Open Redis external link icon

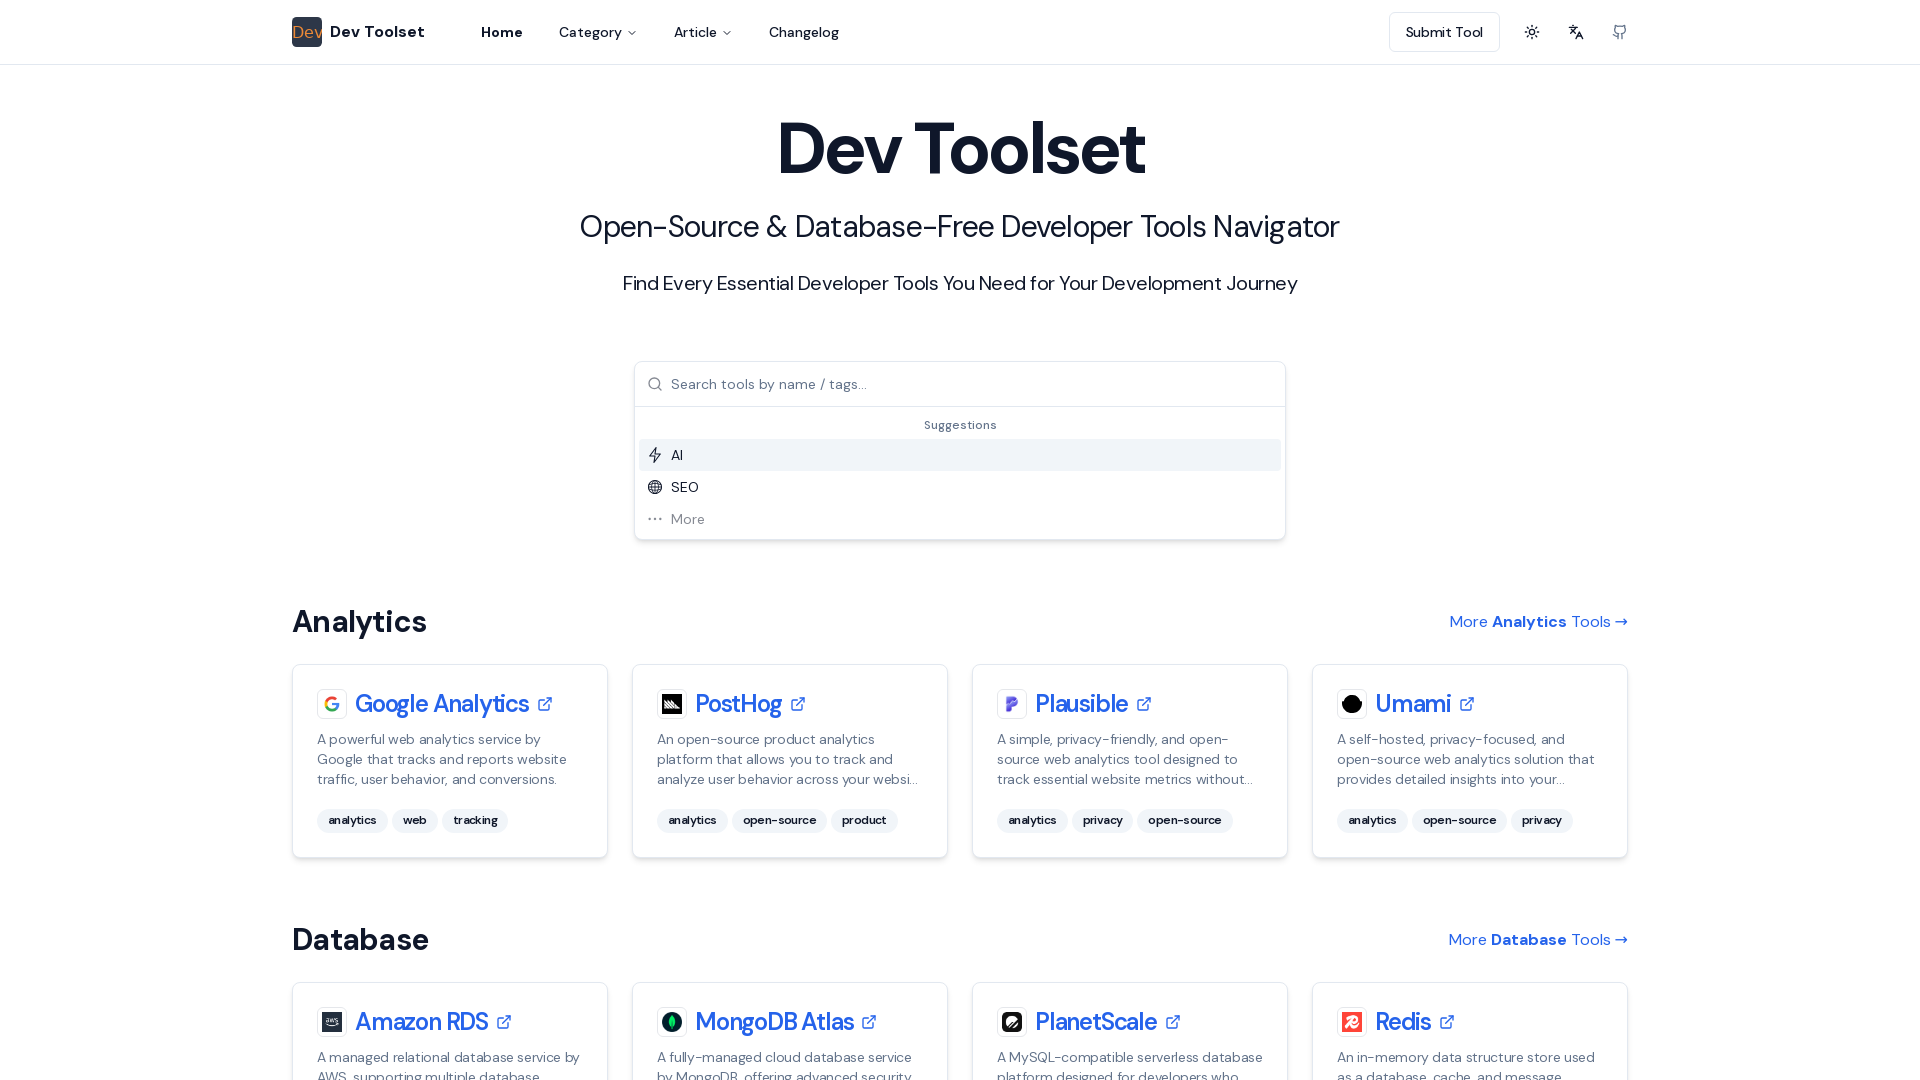click(x=1447, y=1022)
